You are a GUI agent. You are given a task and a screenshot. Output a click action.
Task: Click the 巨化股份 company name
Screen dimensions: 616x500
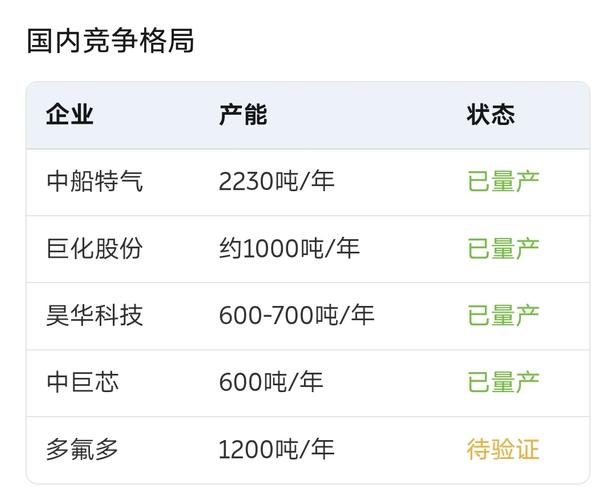point(94,249)
